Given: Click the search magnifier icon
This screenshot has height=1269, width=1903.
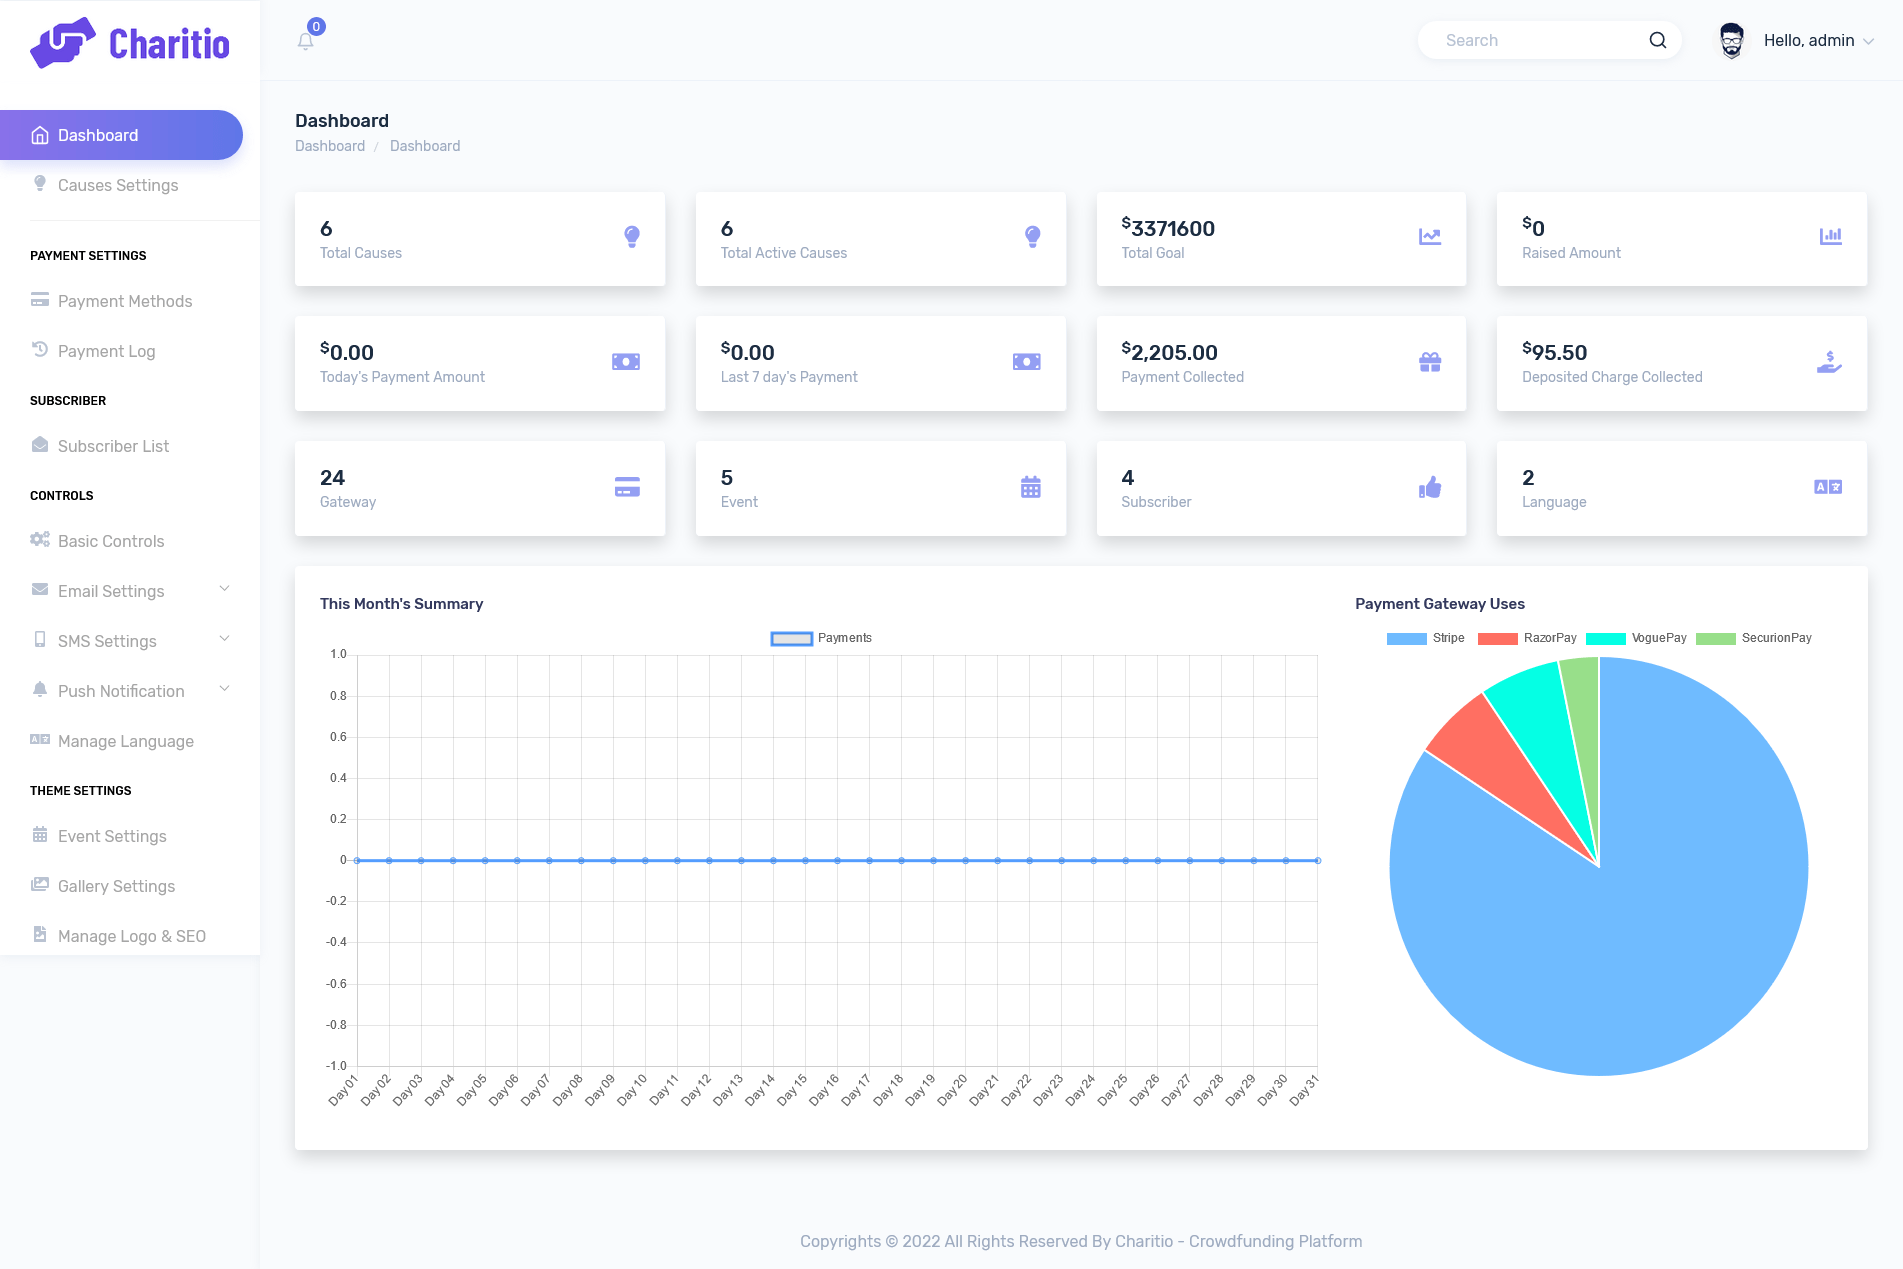Looking at the screenshot, I should 1657,40.
